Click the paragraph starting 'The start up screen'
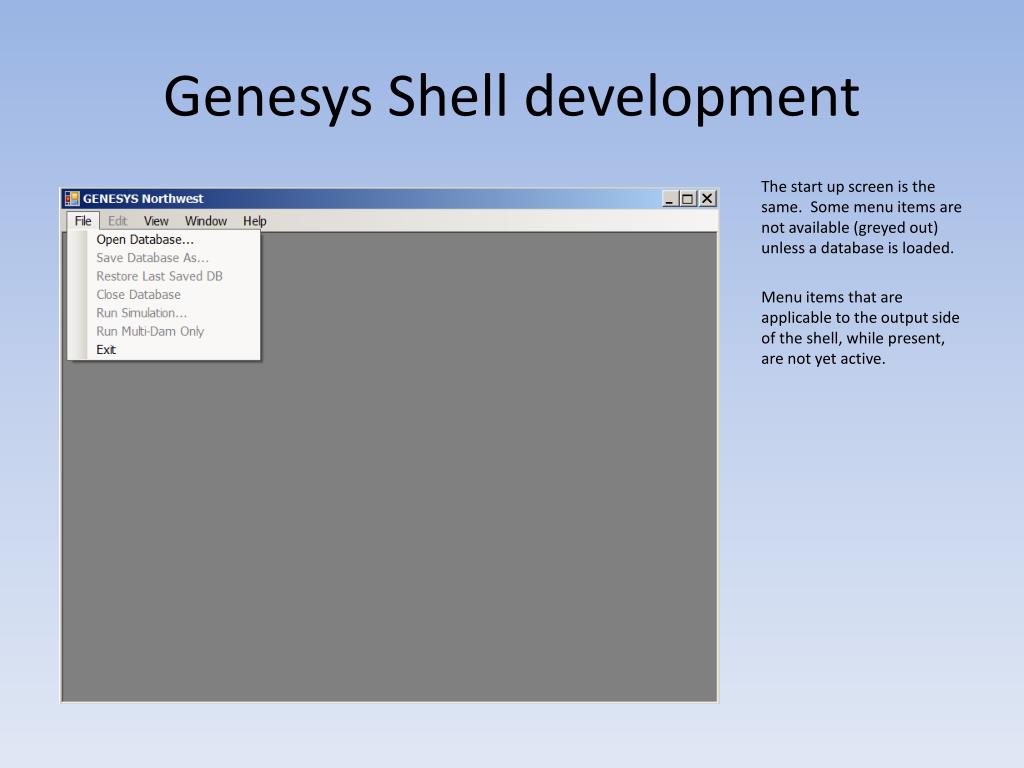The height and width of the screenshot is (768, 1024). 861,217
